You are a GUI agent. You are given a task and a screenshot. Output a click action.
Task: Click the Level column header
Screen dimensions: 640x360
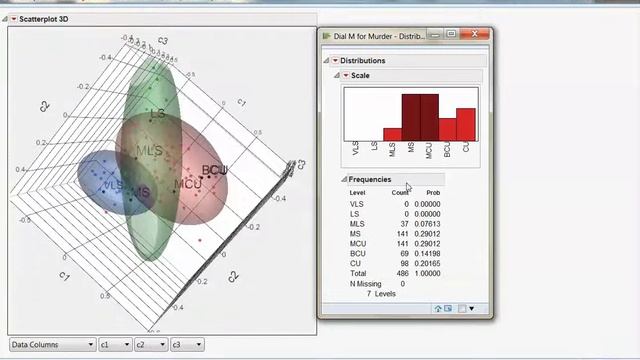coord(357,192)
